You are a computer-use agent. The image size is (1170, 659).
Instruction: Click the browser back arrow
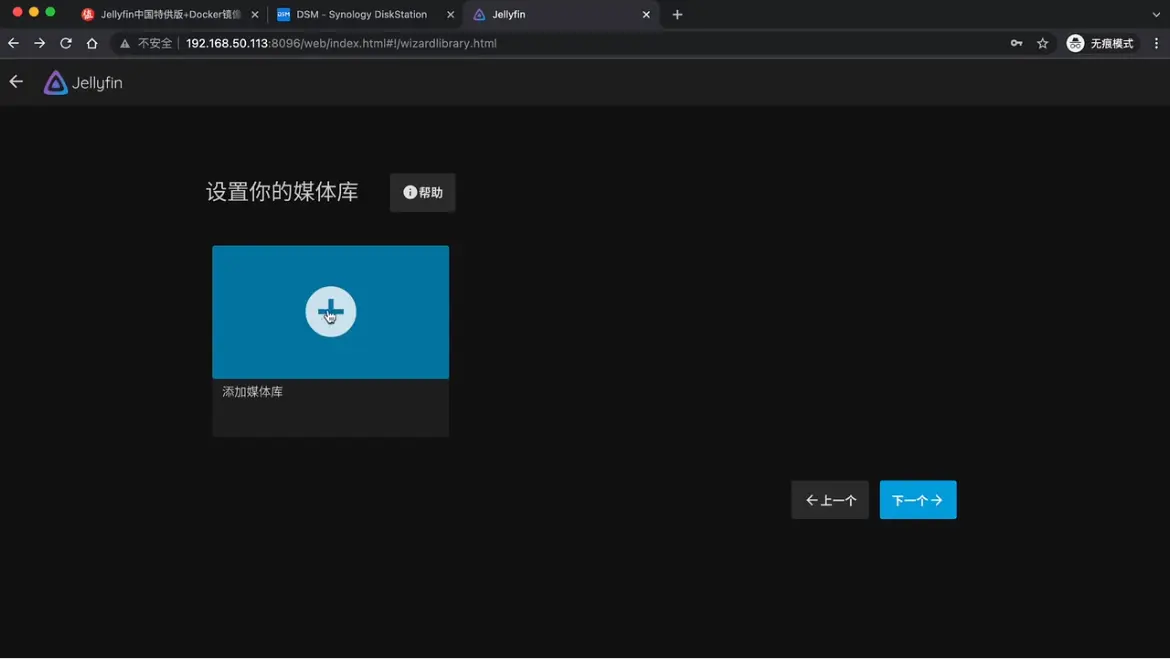[13, 43]
